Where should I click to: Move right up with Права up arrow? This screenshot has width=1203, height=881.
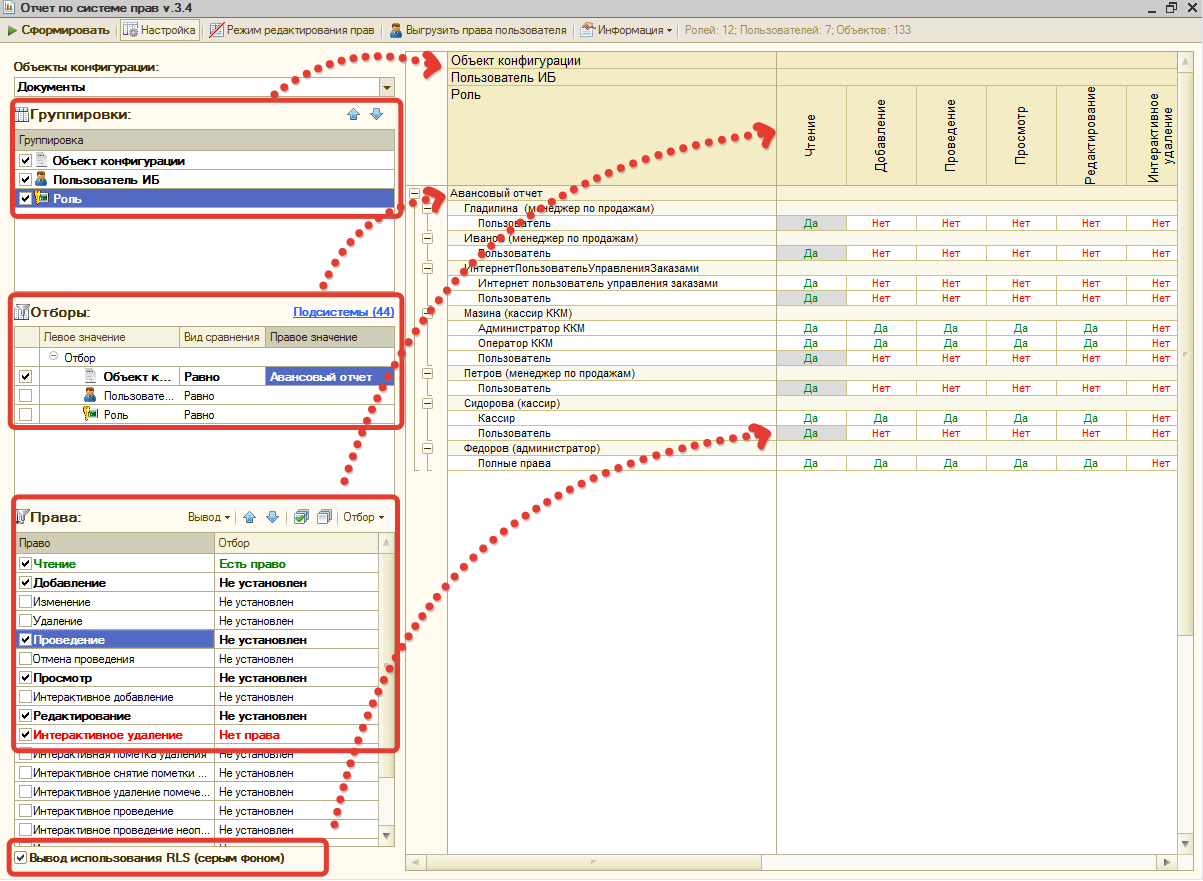tap(249, 517)
